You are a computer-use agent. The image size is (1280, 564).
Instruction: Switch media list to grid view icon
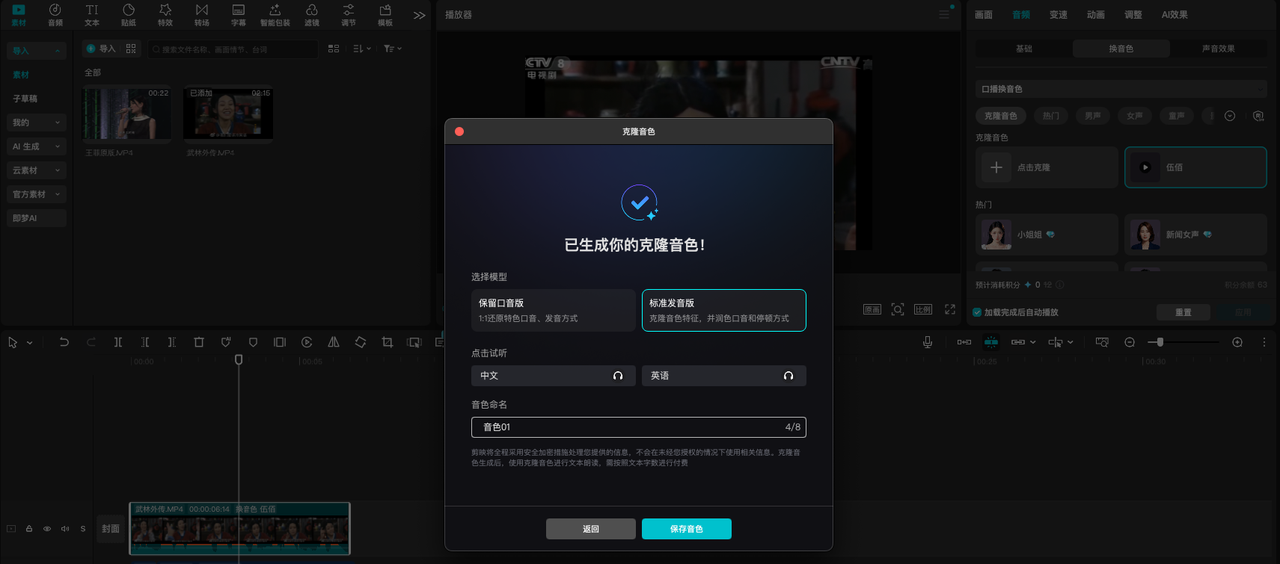[x=333, y=48]
